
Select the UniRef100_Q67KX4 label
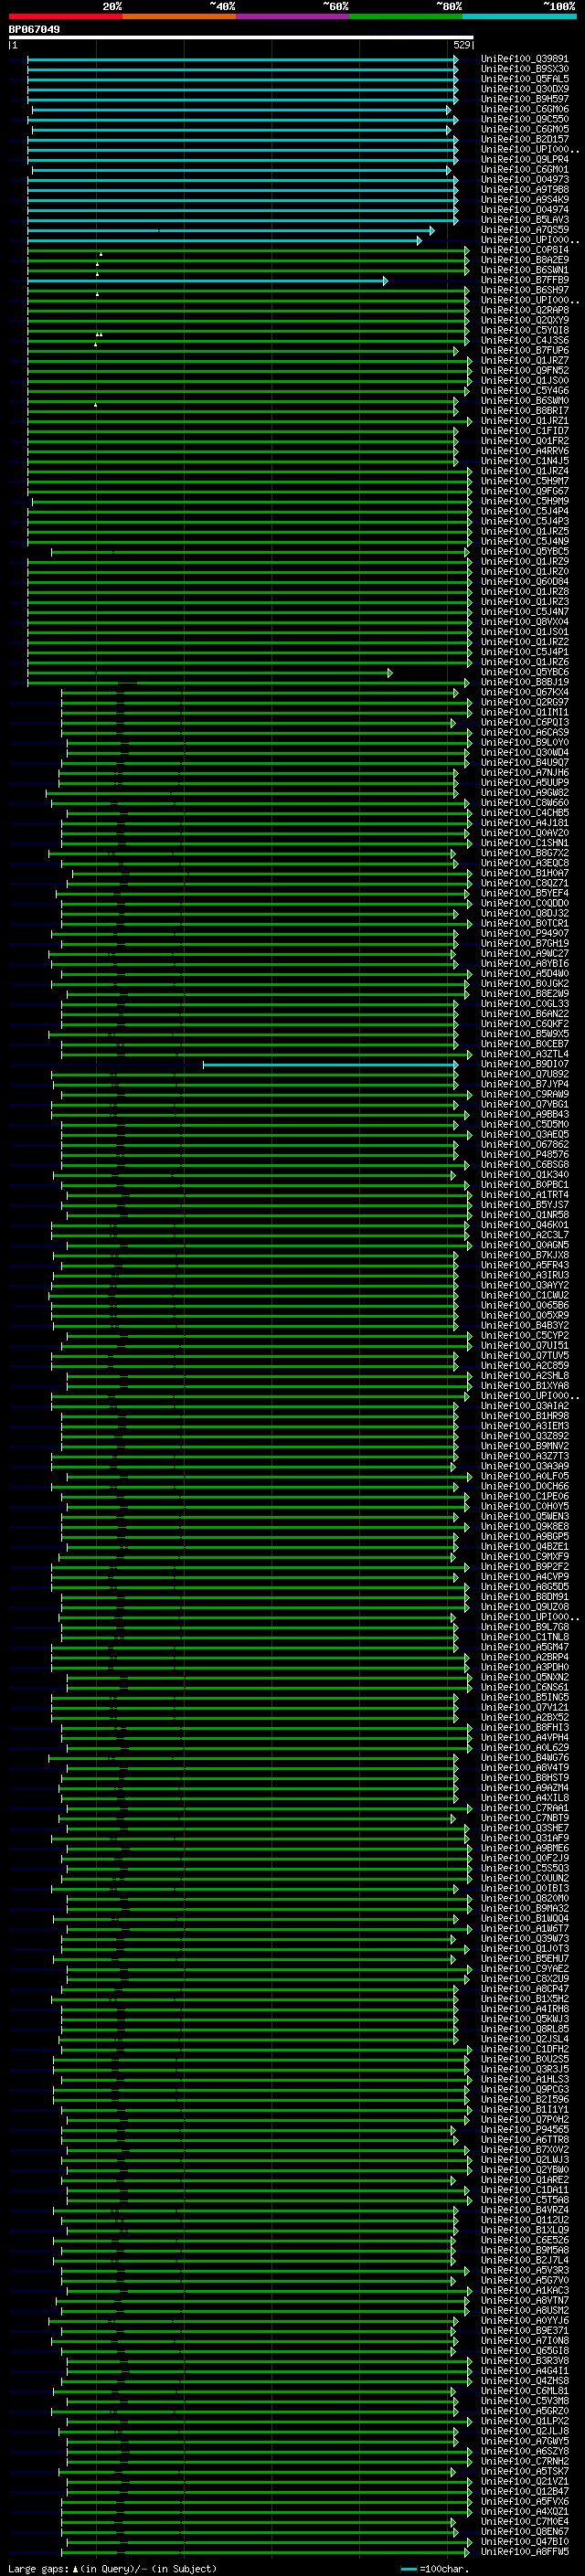click(x=525, y=692)
